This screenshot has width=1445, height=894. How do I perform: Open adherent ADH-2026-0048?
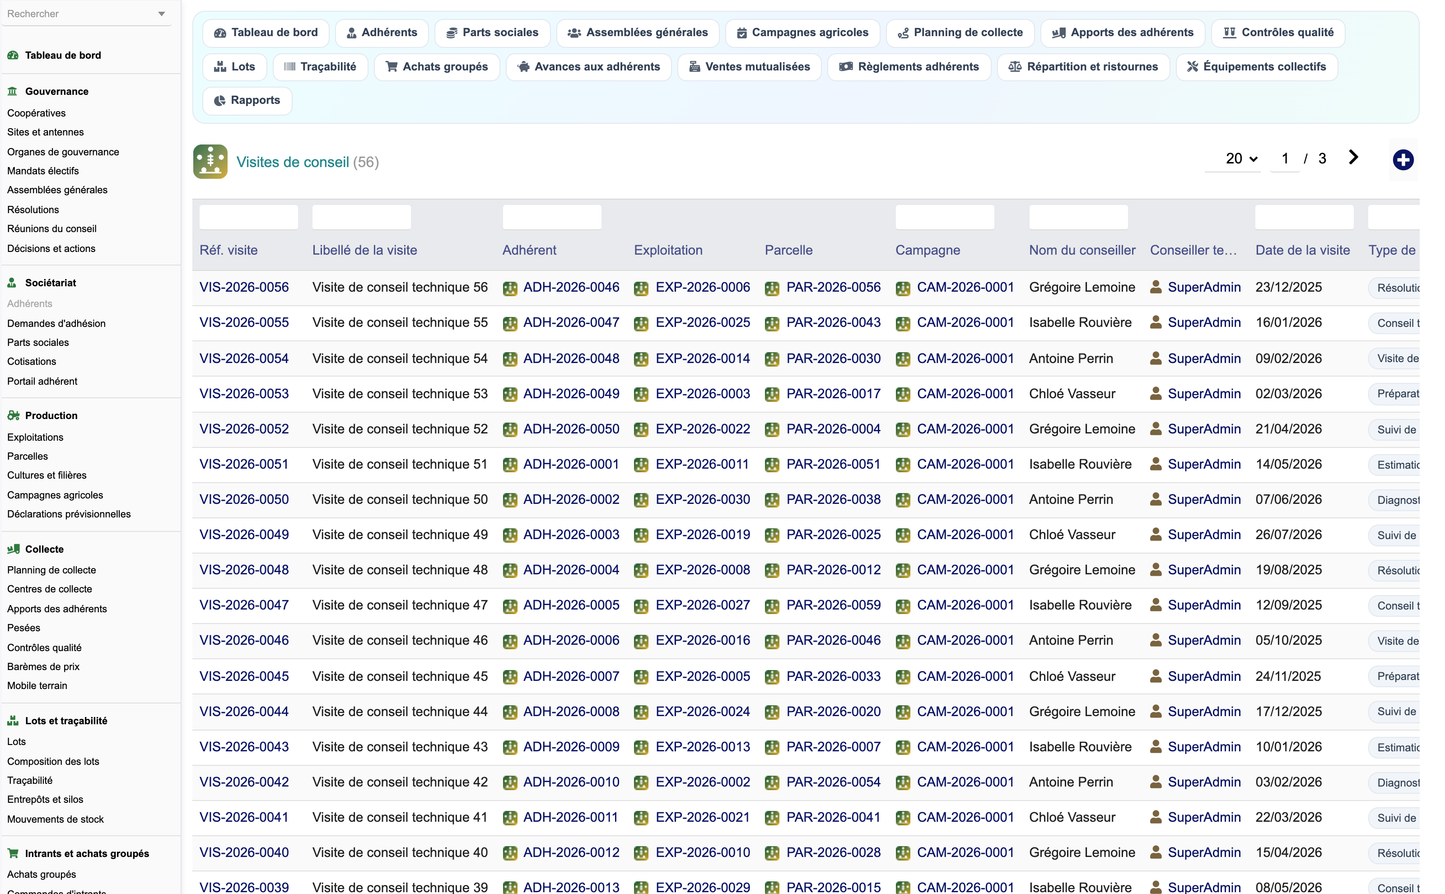pyautogui.click(x=571, y=358)
